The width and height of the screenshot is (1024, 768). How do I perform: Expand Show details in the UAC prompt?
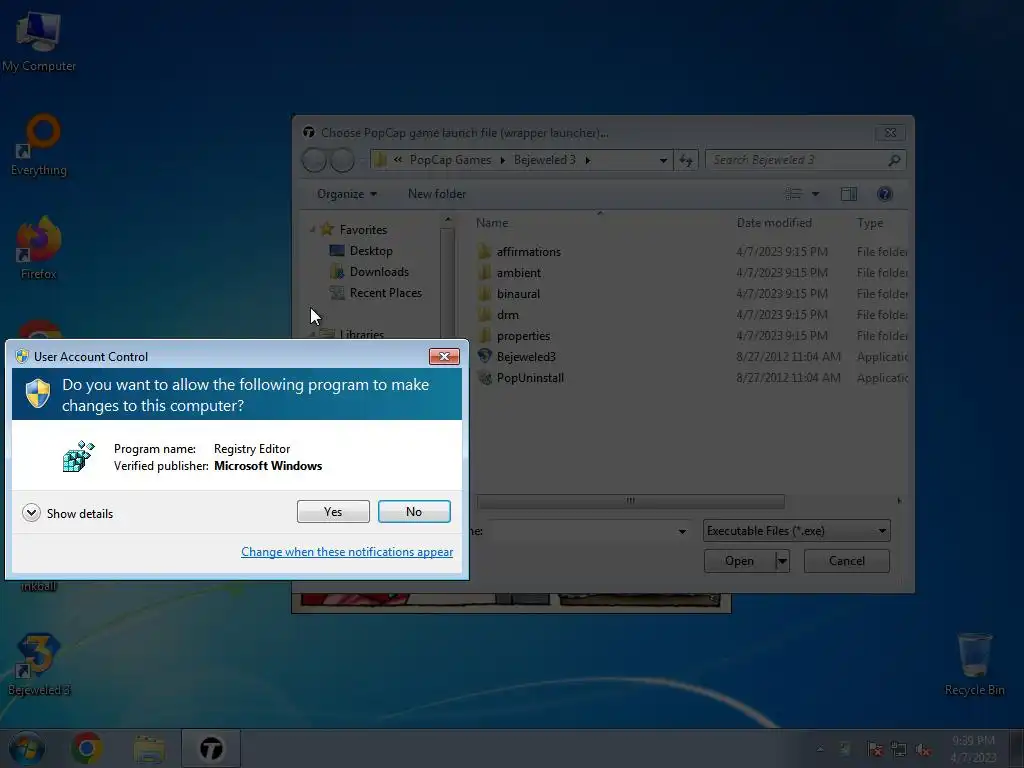pyautogui.click(x=67, y=513)
